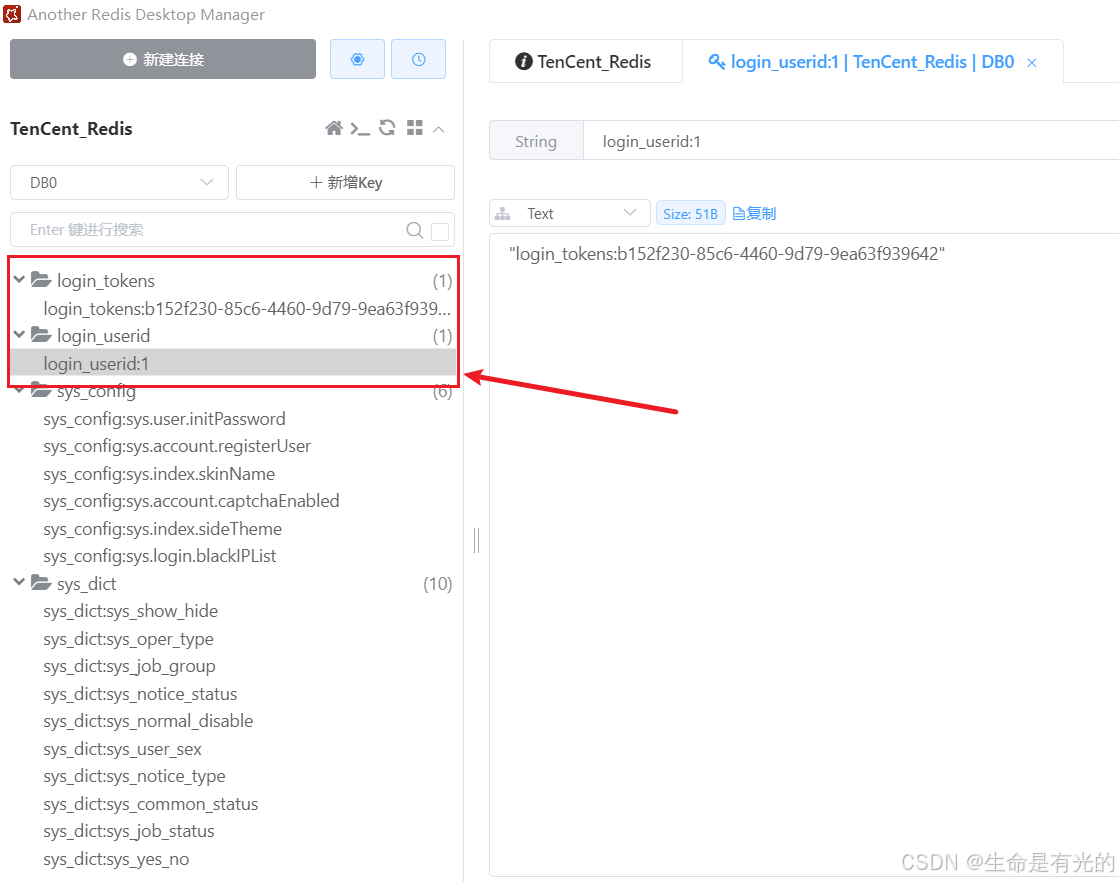Click the login_userid folder icon

click(41, 335)
